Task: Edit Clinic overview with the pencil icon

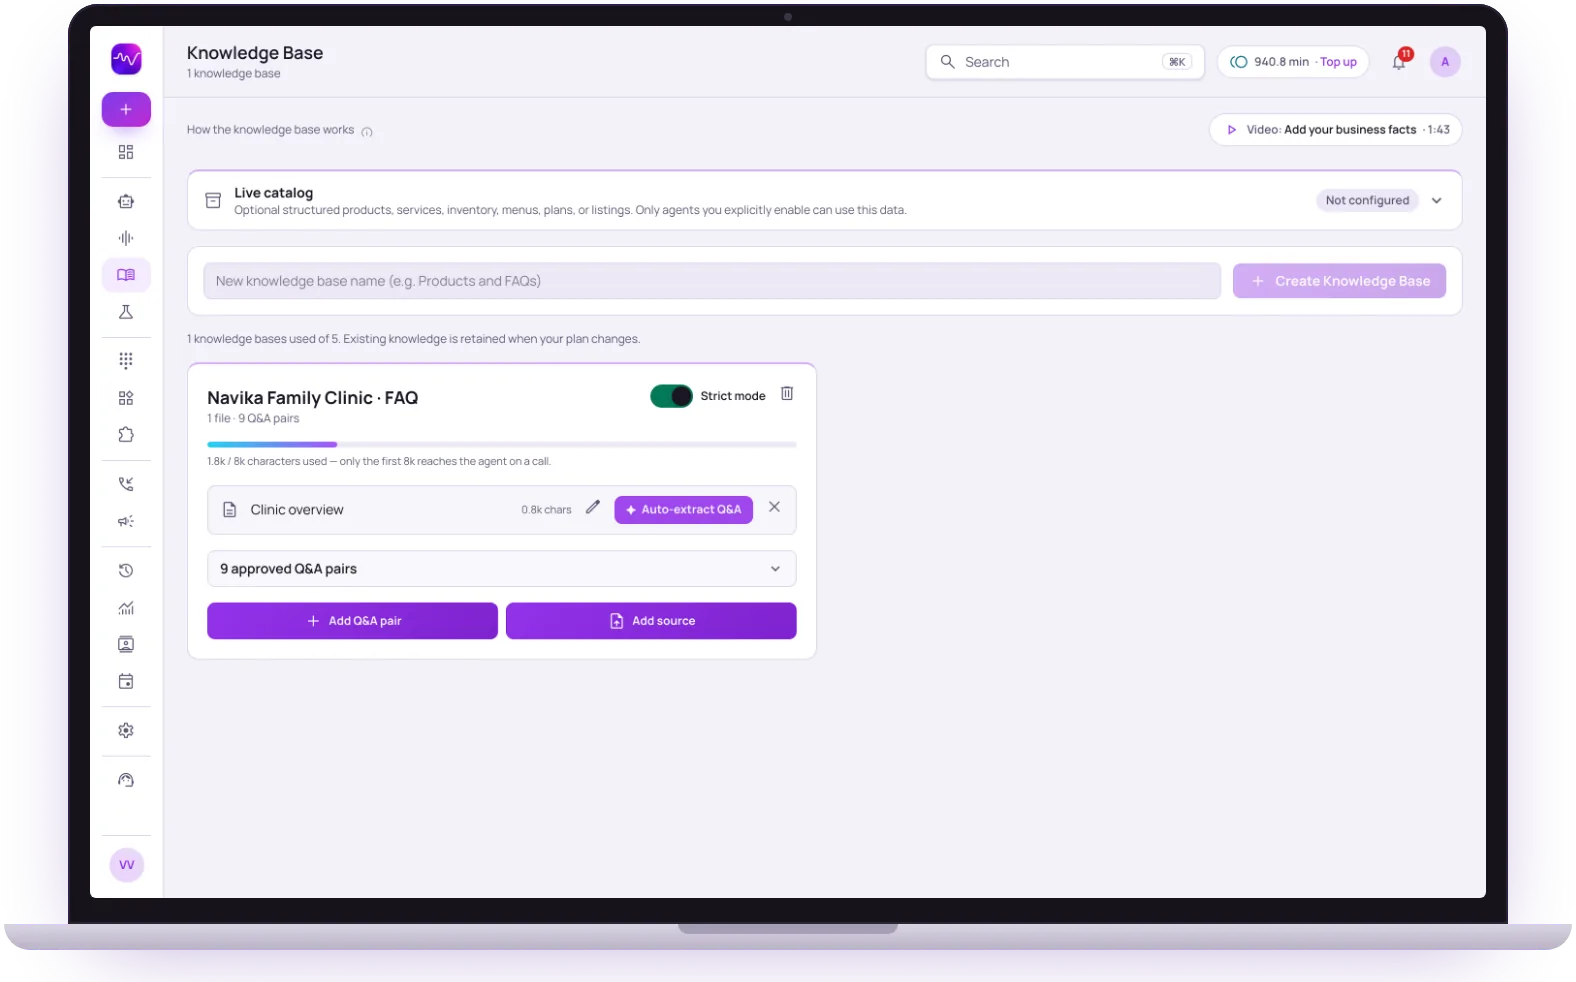Action: 593,507
